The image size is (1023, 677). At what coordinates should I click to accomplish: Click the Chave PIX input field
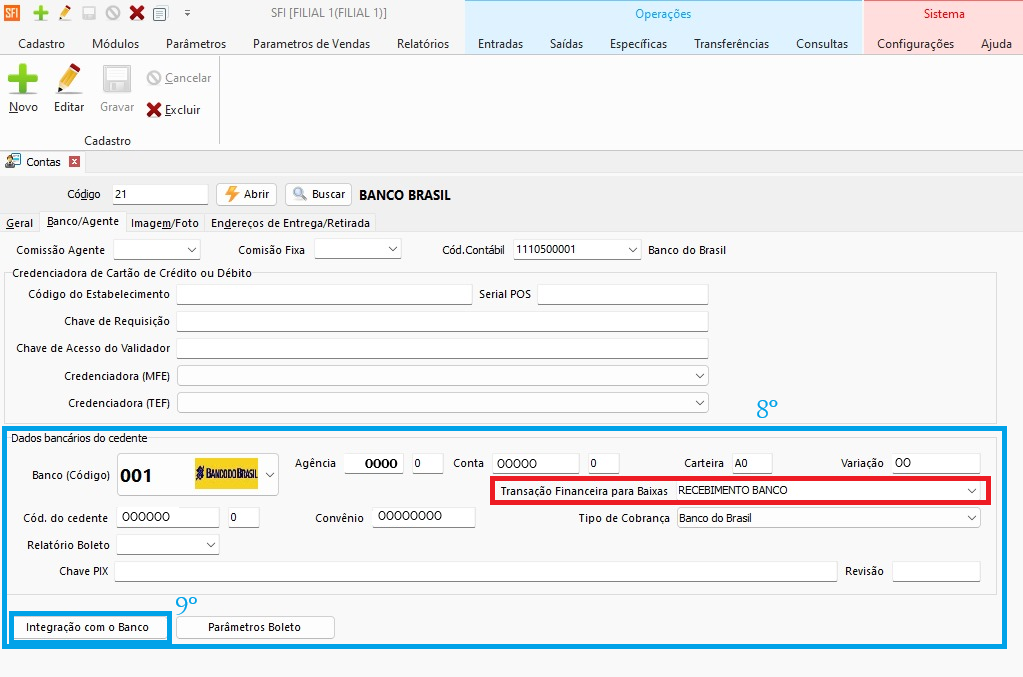pos(476,571)
